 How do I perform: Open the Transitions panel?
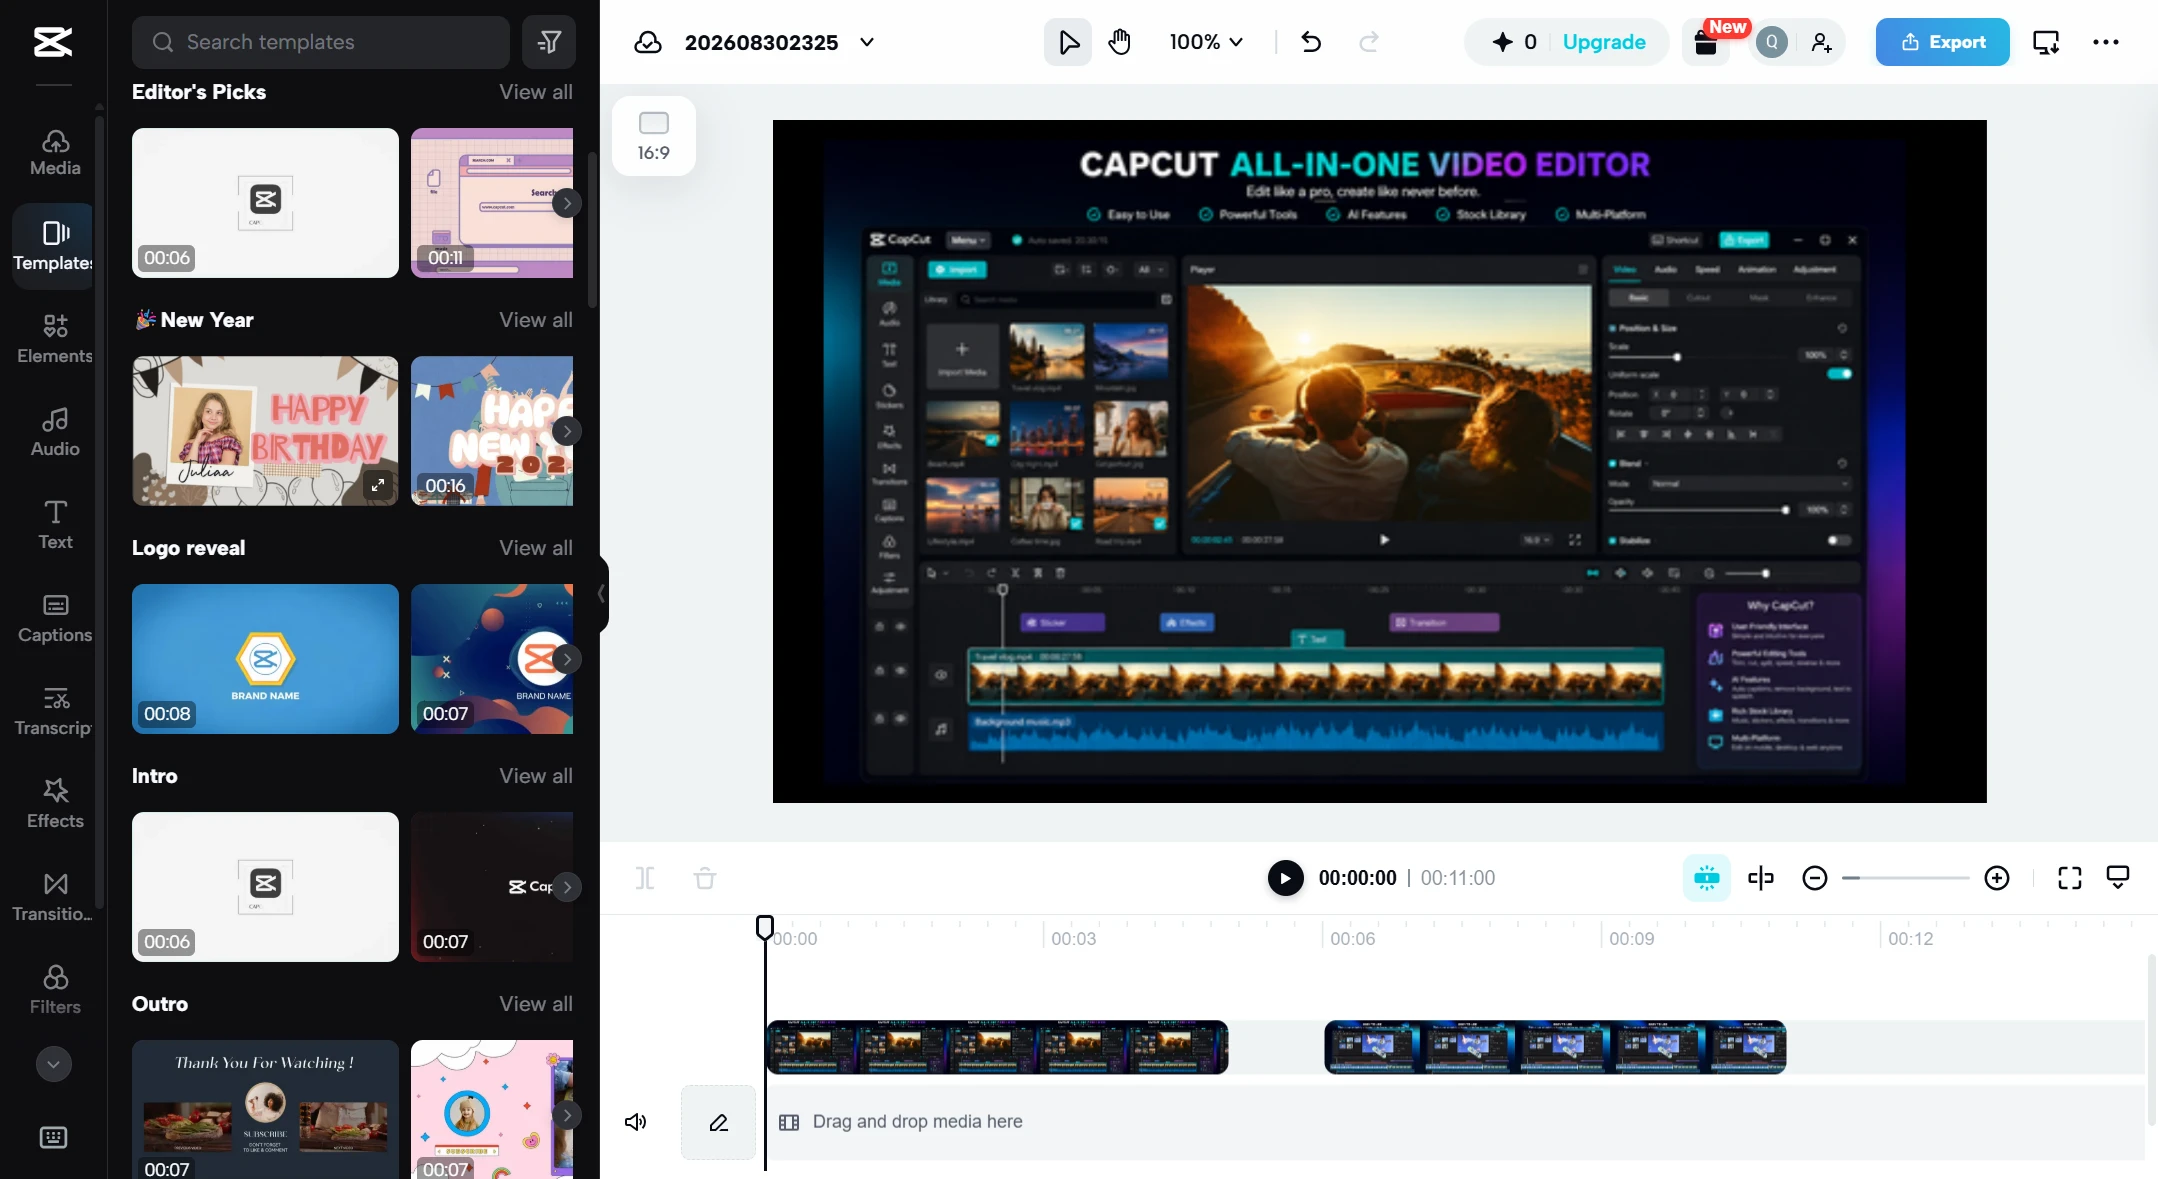coord(55,897)
